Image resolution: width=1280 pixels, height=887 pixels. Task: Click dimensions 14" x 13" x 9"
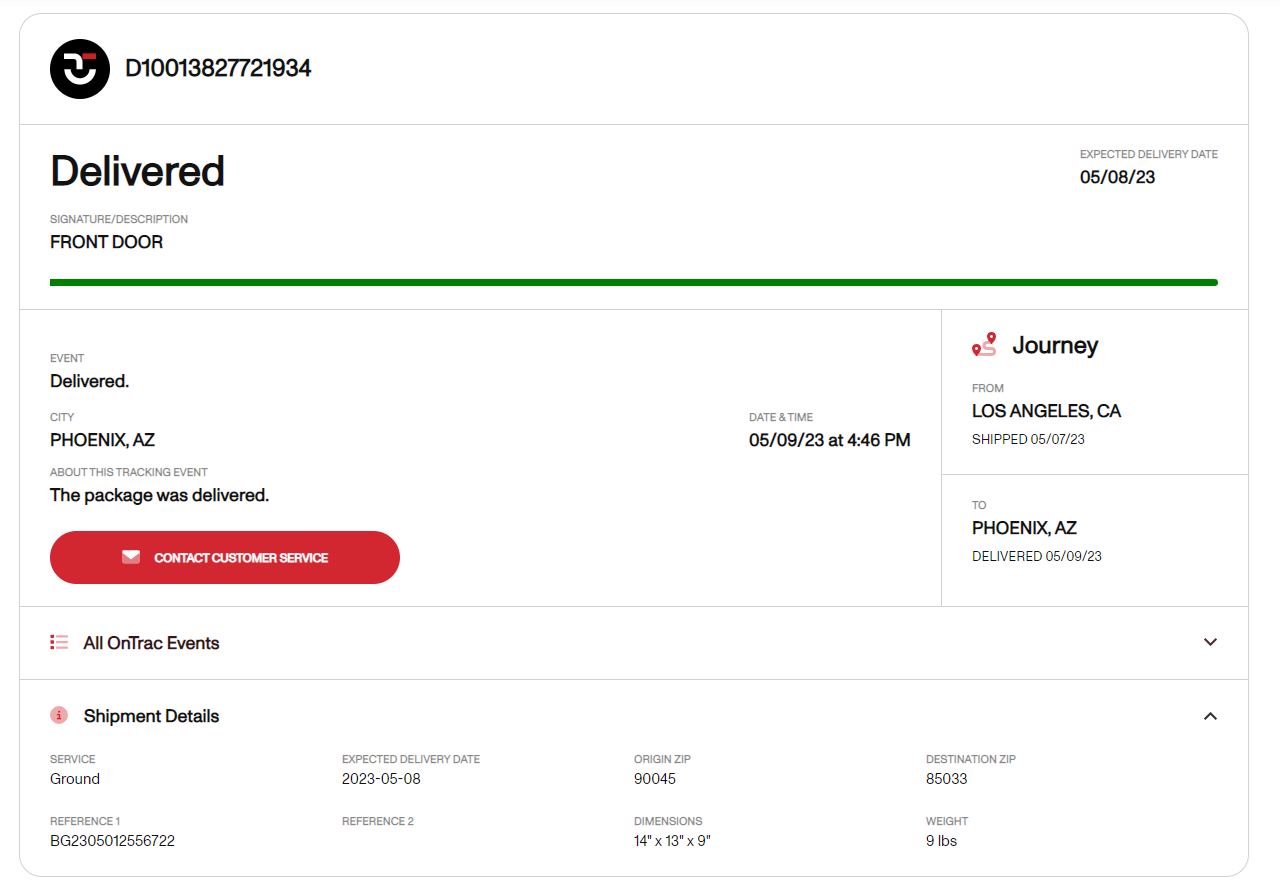click(x=672, y=841)
